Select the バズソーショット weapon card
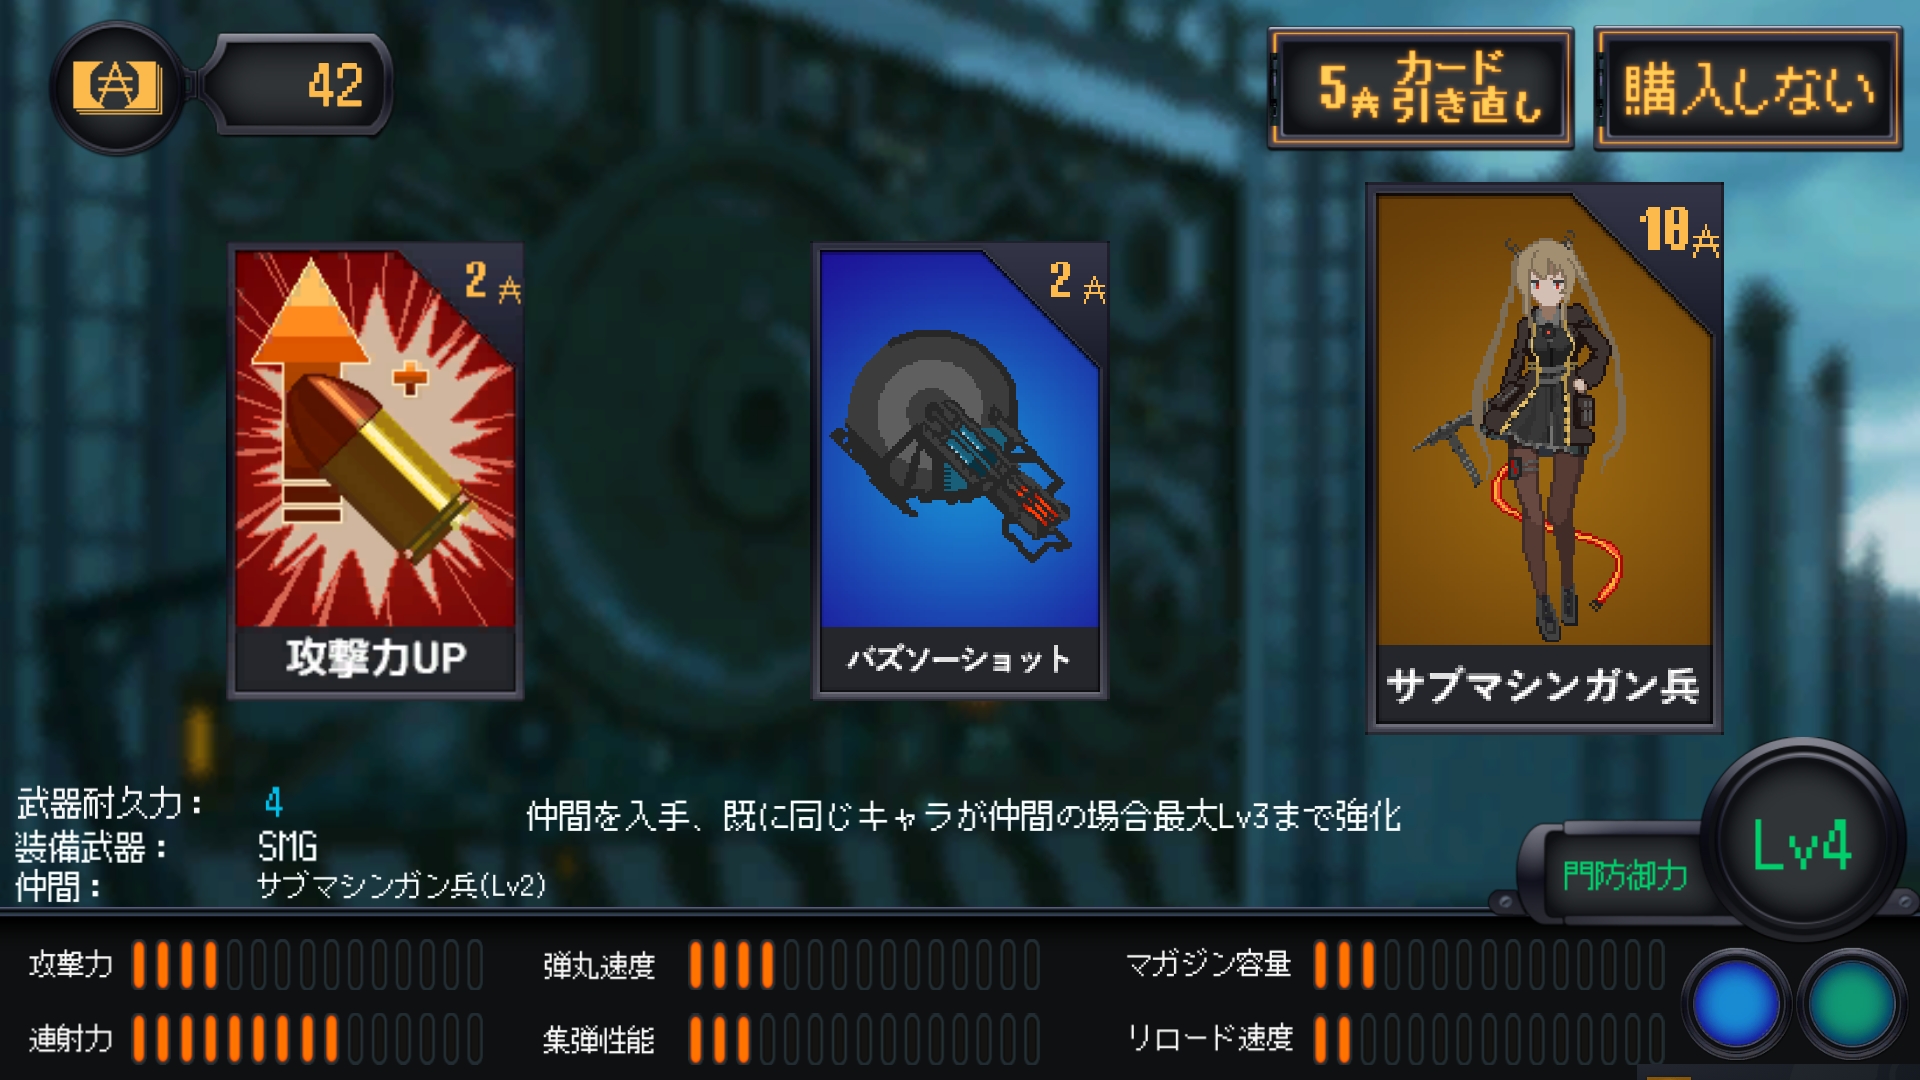Image resolution: width=1920 pixels, height=1080 pixels. coord(959,470)
